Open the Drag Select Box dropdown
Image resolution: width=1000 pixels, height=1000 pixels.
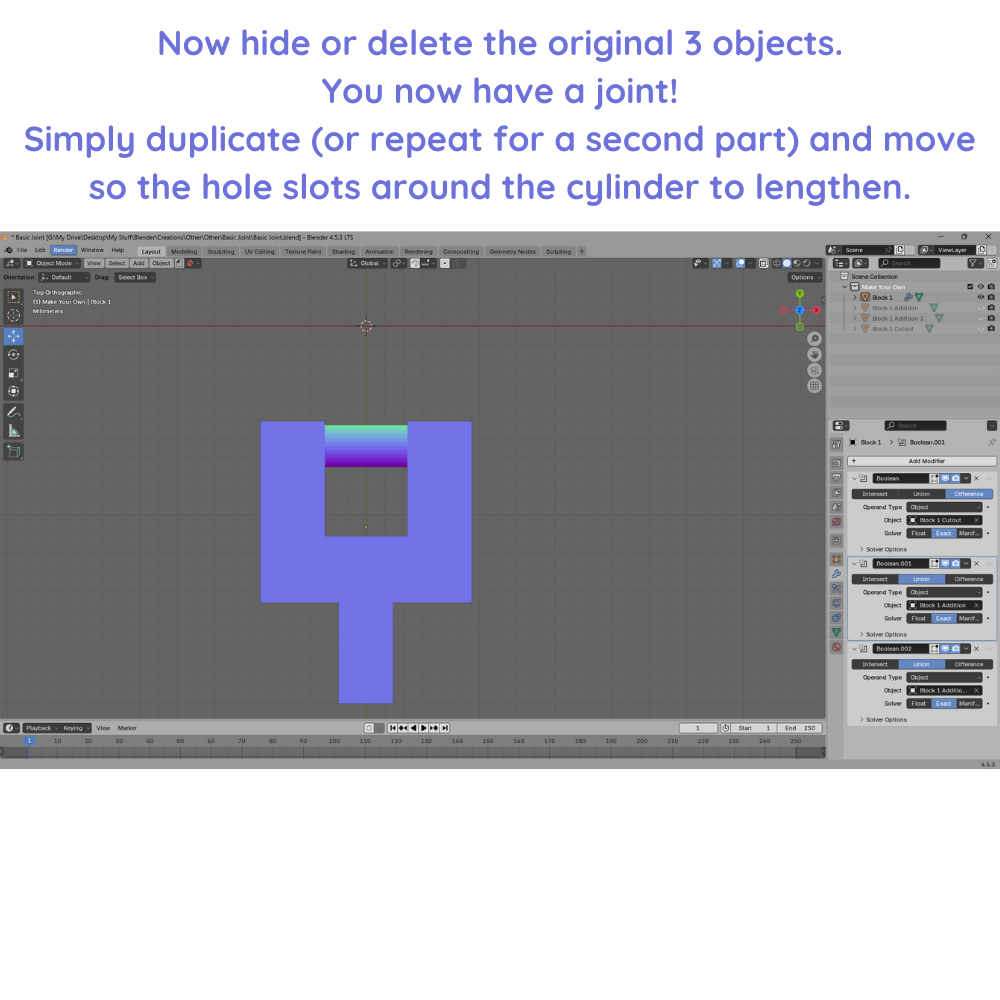coord(135,277)
